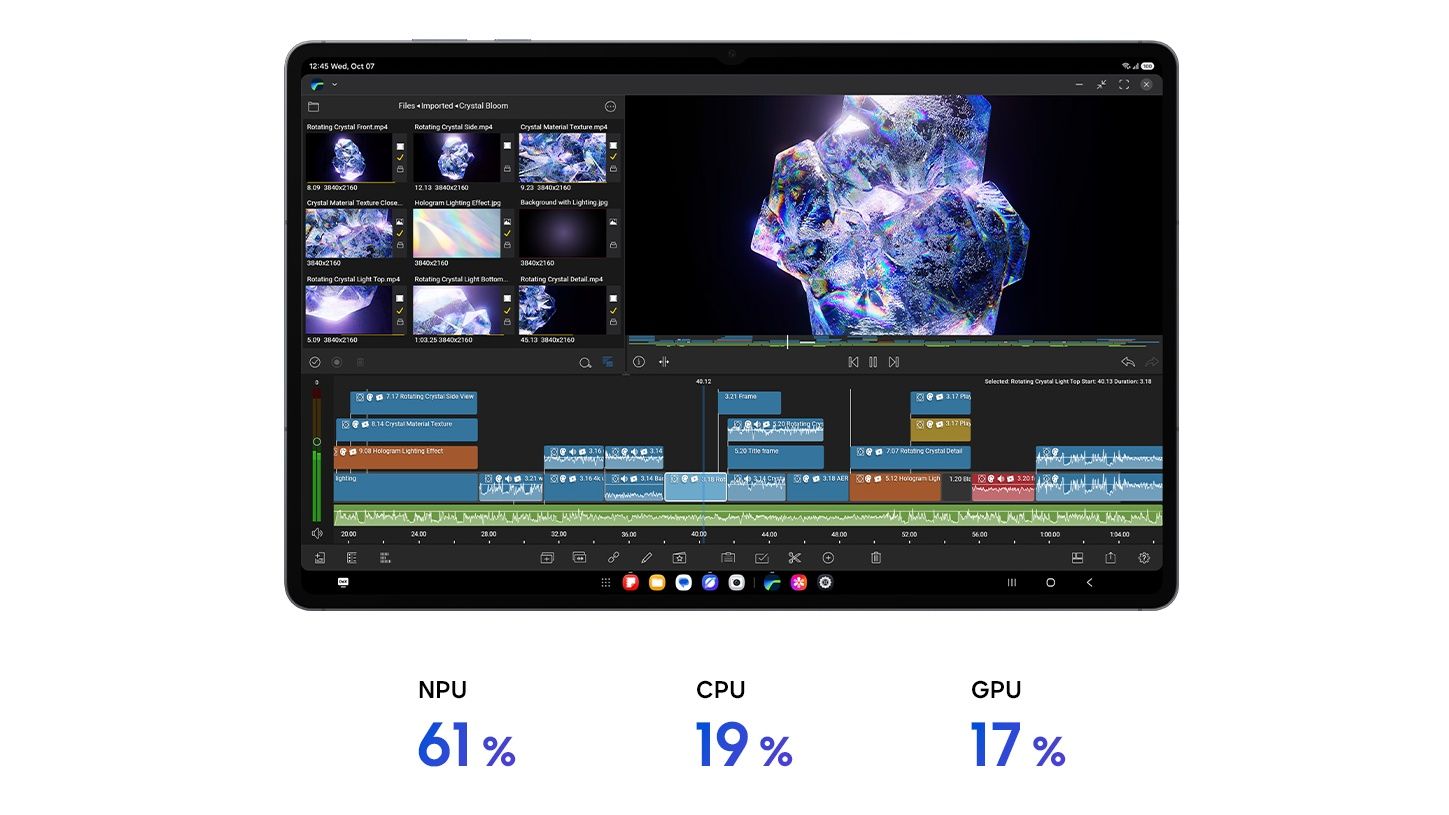Click the link clips chain icon
The height and width of the screenshot is (815, 1449).
[x=613, y=558]
